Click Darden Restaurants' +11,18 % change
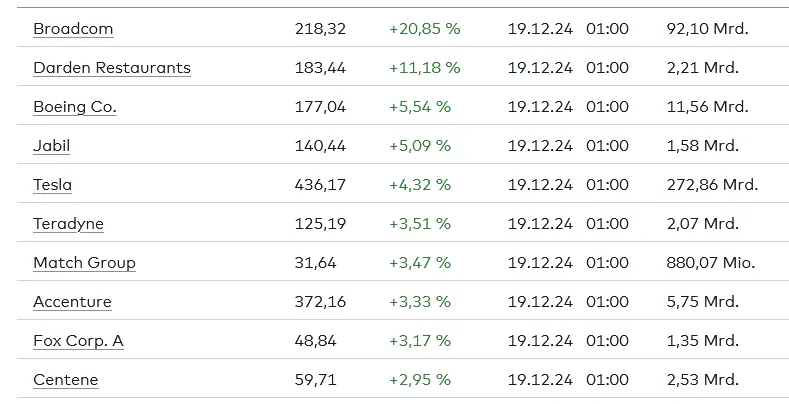The image size is (789, 404). tap(425, 67)
